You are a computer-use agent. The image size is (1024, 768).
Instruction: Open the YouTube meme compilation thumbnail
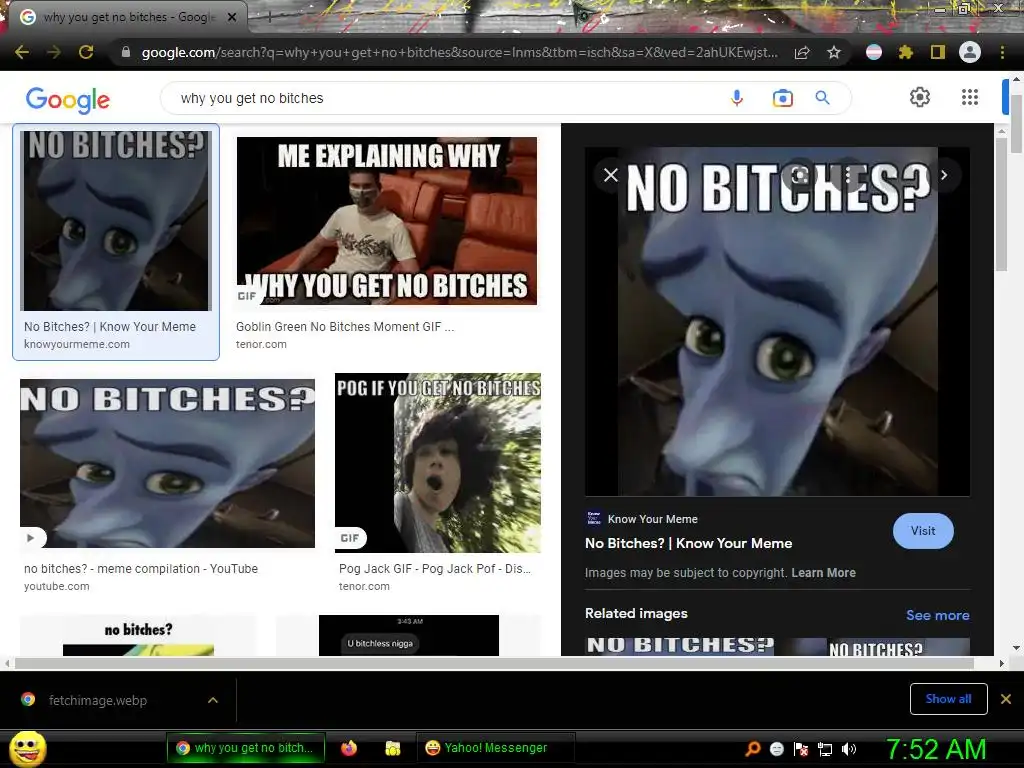(x=167, y=464)
